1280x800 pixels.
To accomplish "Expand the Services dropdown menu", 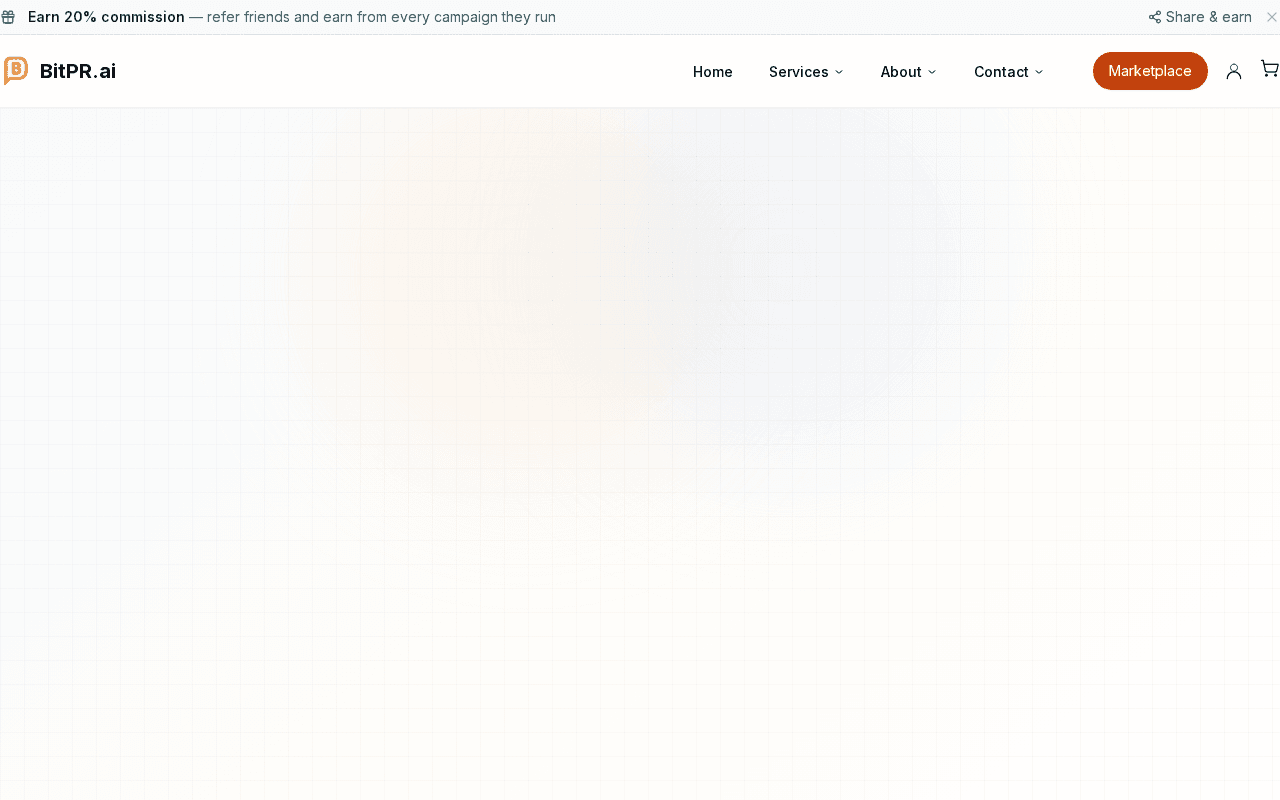I will click(x=806, y=72).
